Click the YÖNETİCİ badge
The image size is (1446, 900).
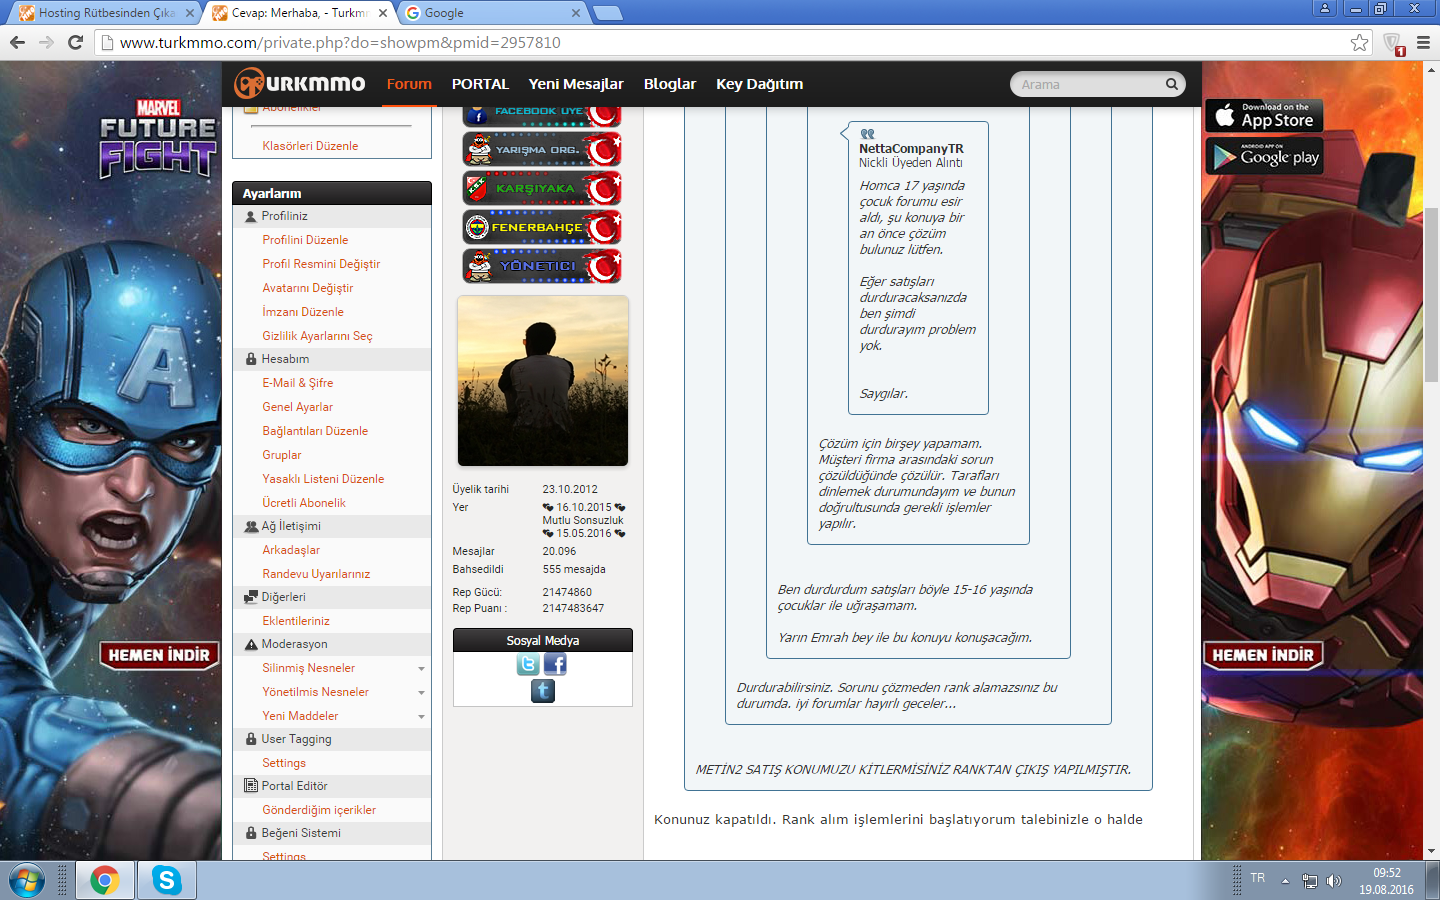pos(542,266)
